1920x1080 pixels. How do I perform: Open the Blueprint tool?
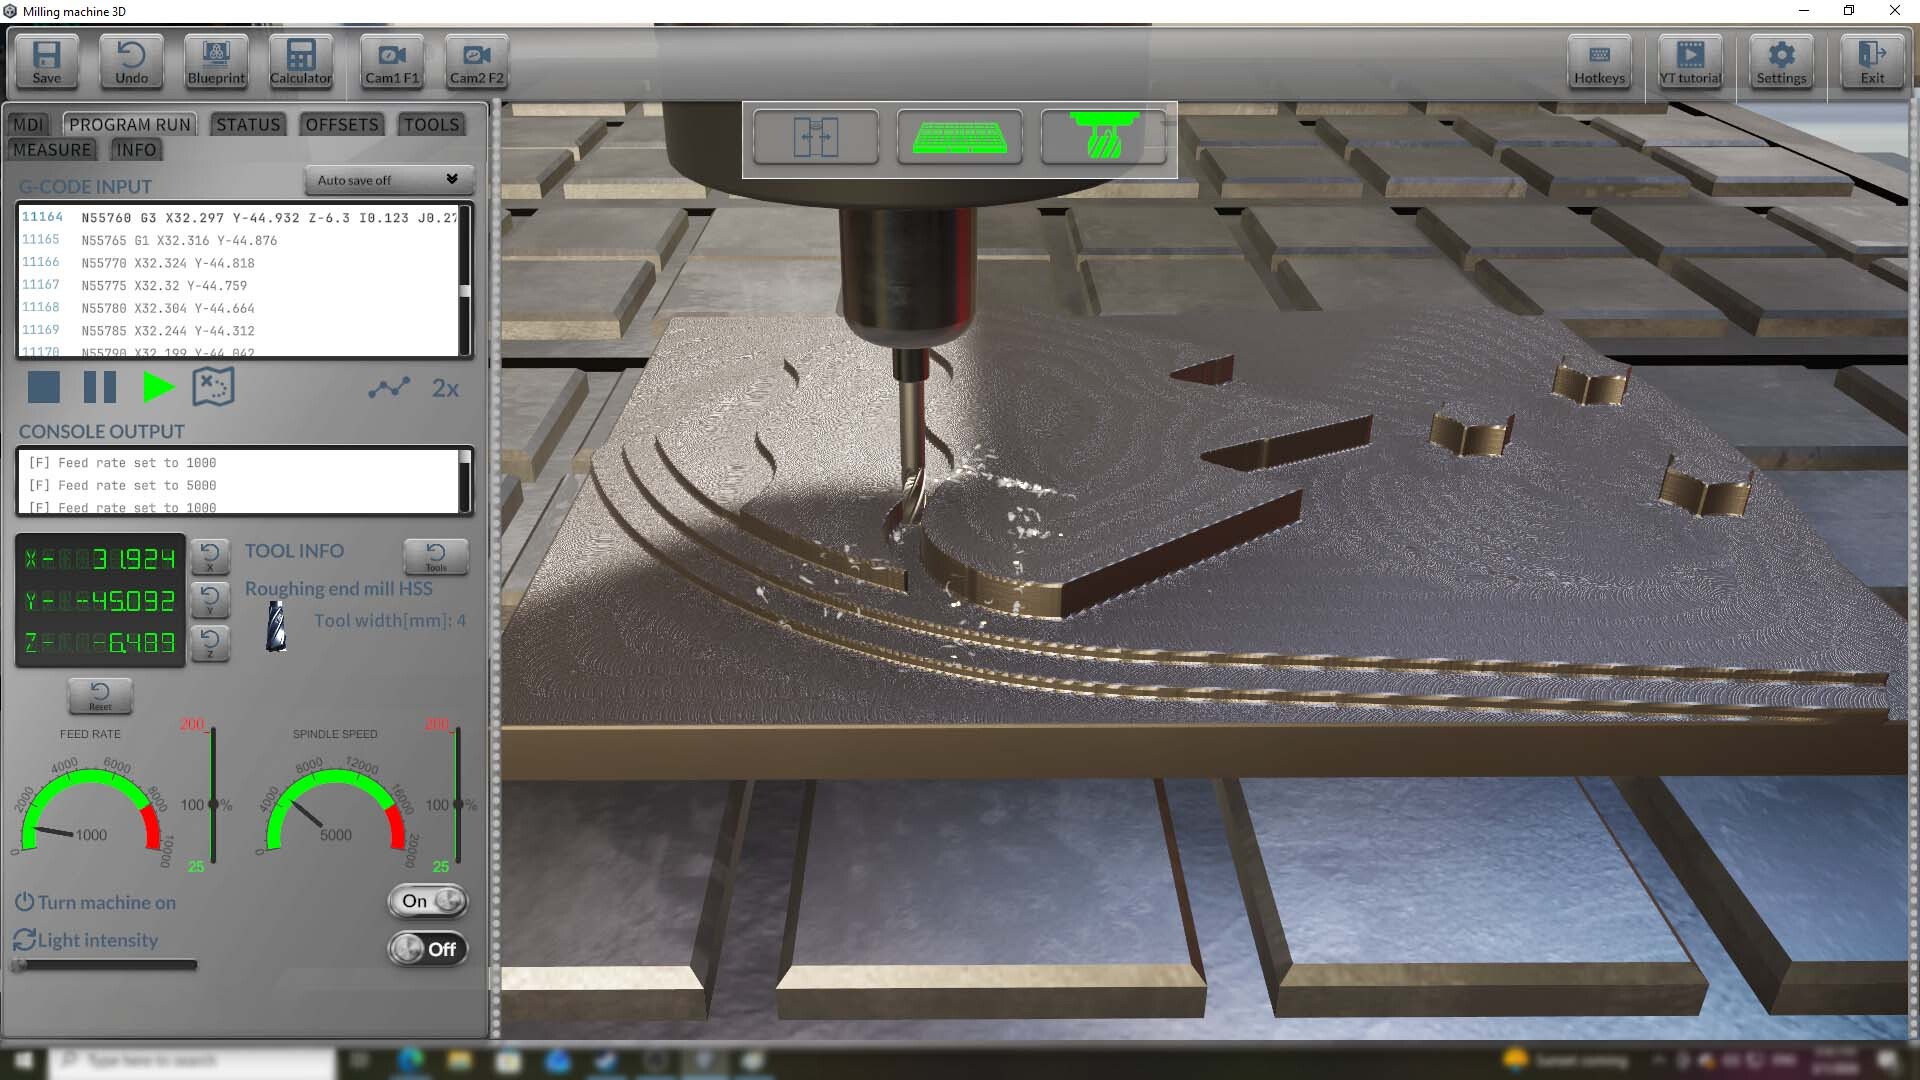[216, 62]
